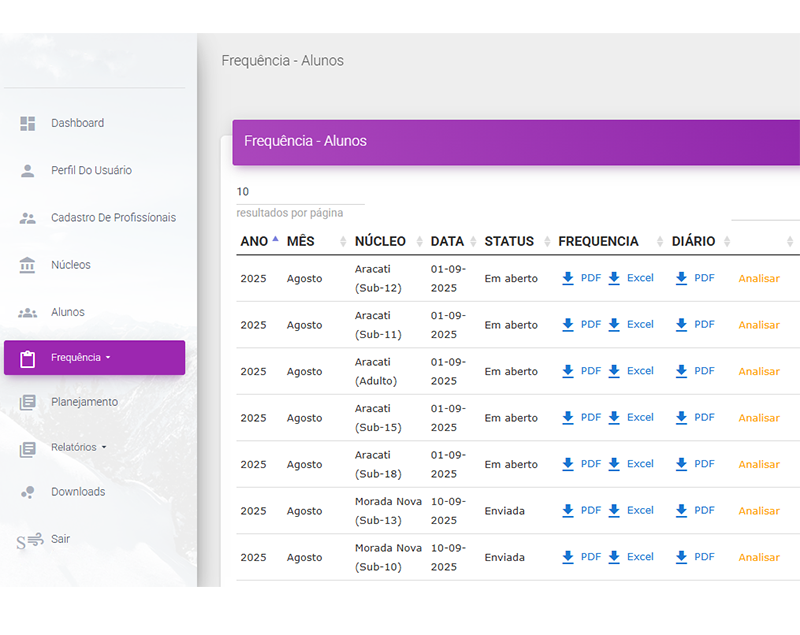Download Diário PDF for Morada Nova (Sub-13)
800x635 pixels.
695,511
